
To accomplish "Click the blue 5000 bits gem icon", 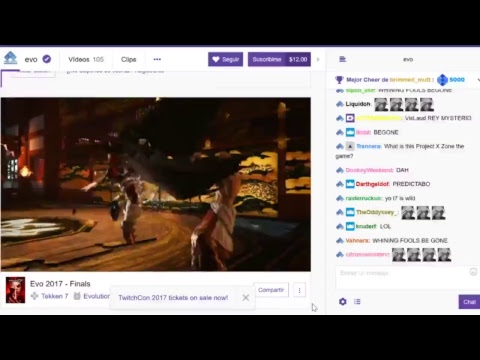I will [442, 80].
